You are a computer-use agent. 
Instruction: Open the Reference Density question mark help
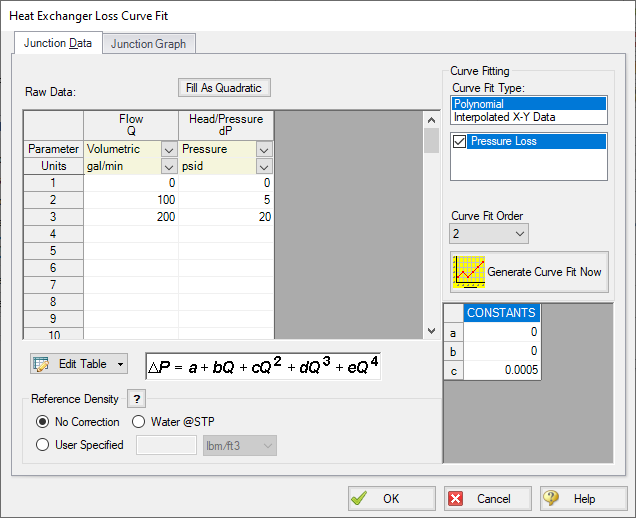pyautogui.click(x=137, y=399)
